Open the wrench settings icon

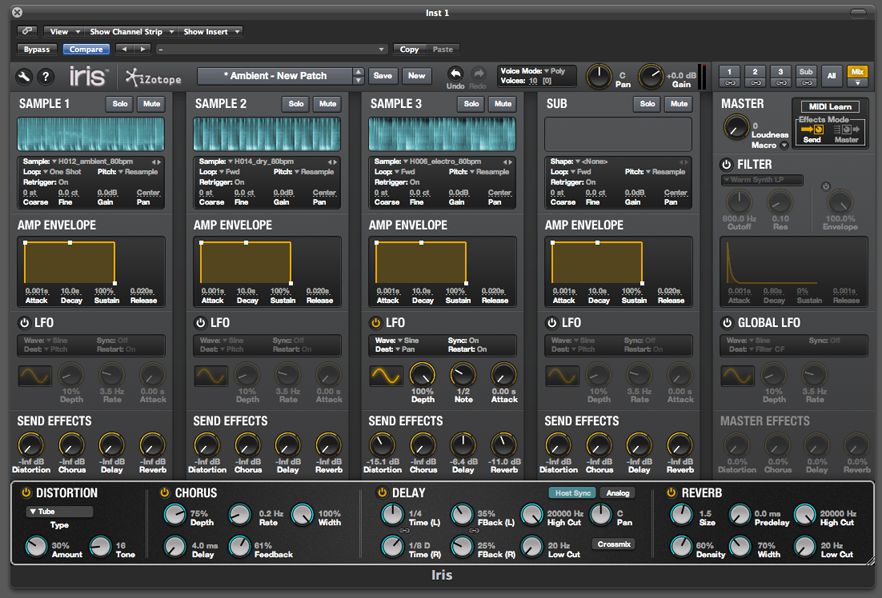24,77
